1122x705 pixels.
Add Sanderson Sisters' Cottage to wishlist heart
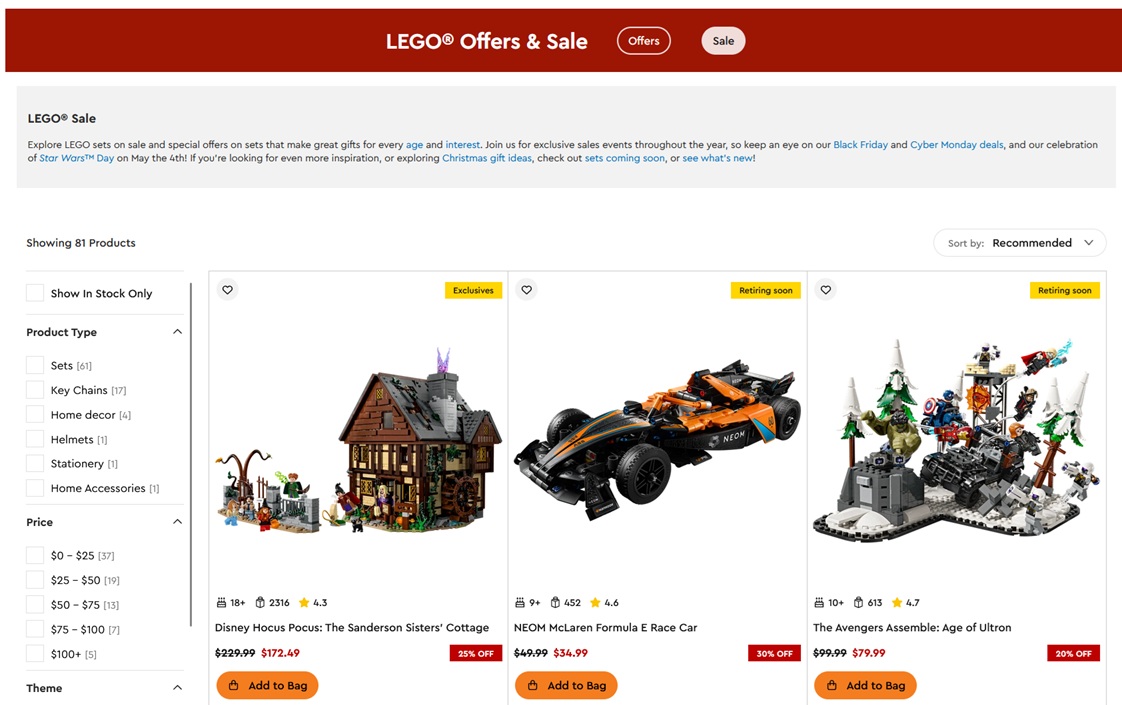pyautogui.click(x=228, y=290)
